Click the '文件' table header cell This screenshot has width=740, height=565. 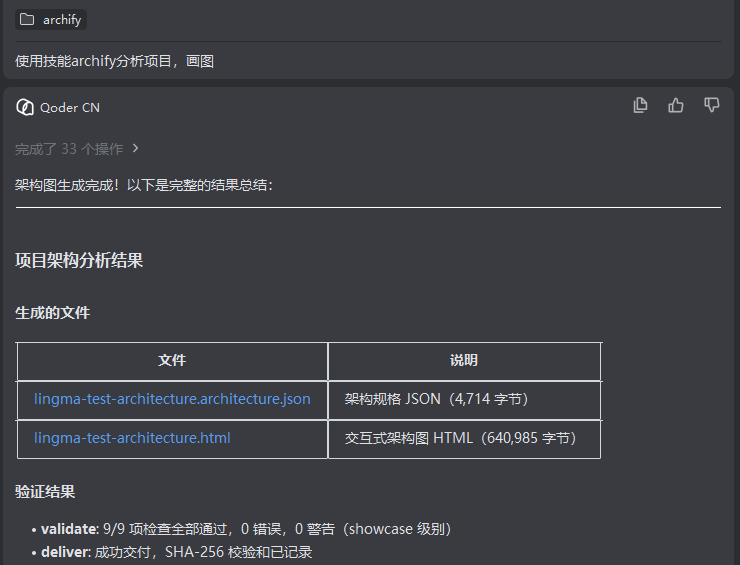pyautogui.click(x=172, y=361)
